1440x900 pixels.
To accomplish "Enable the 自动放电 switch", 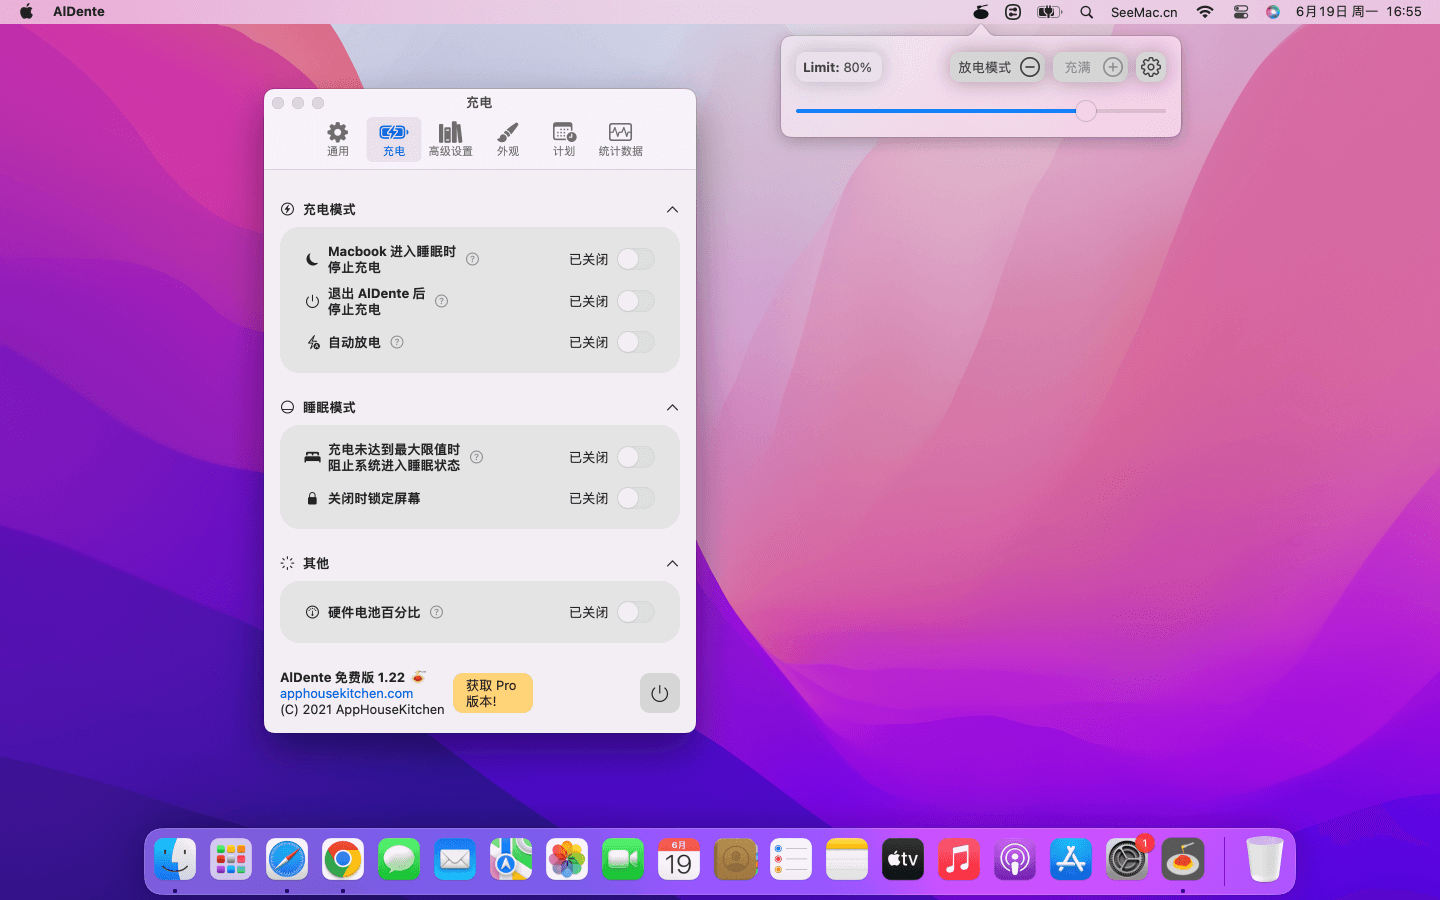I will pyautogui.click(x=635, y=342).
